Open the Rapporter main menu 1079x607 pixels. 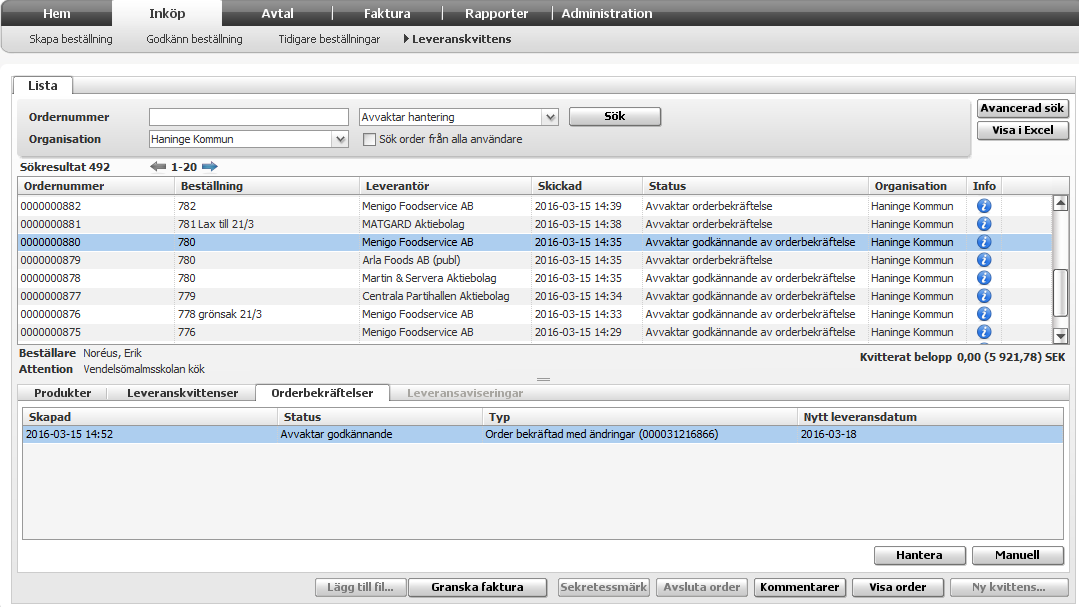(x=497, y=13)
